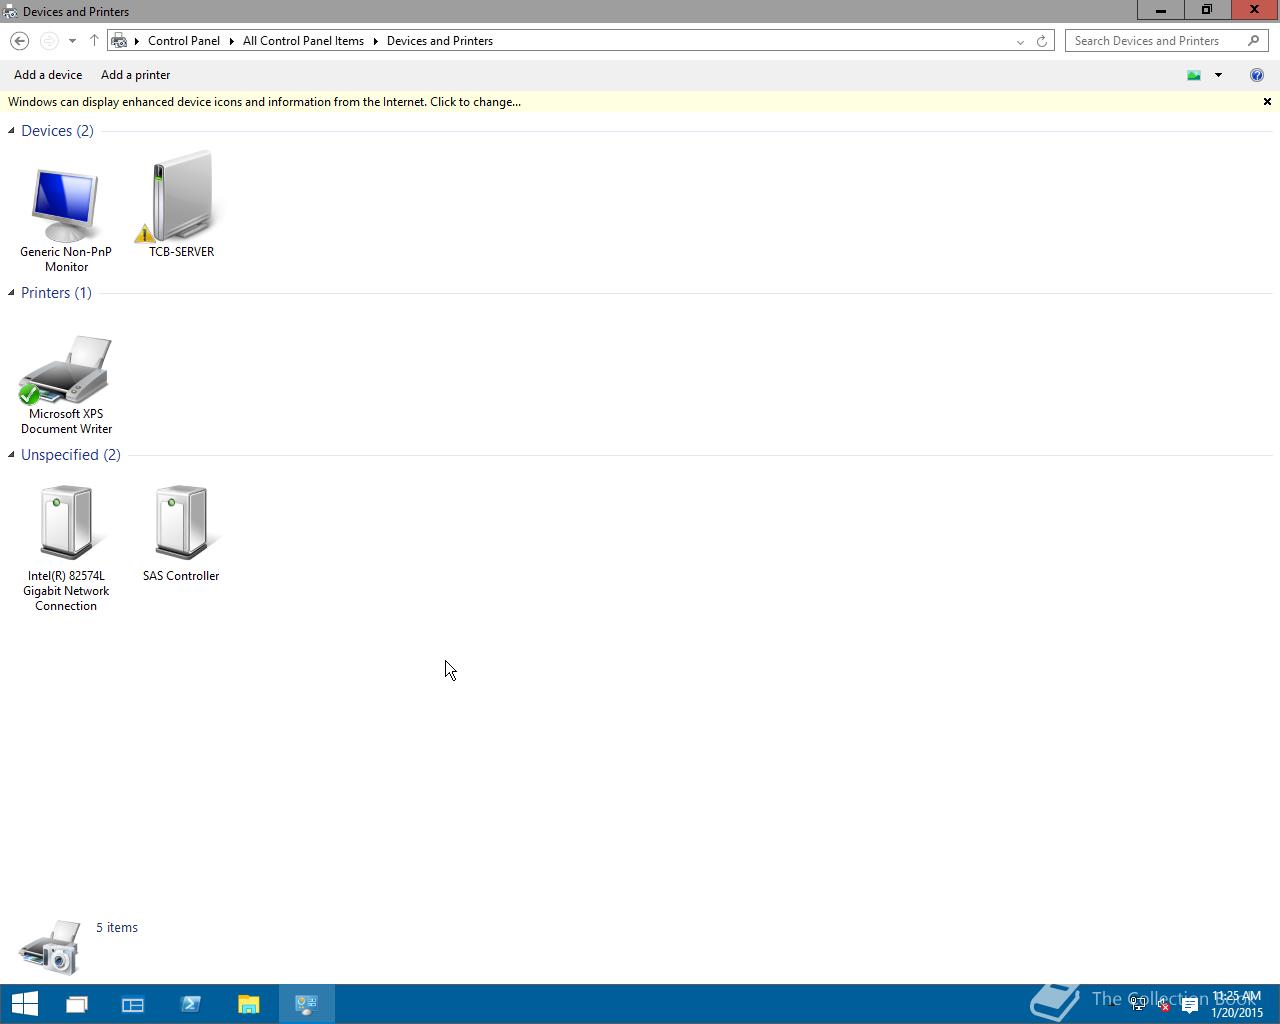Expand the arrow after Control Panel breadcrumb

pyautogui.click(x=231, y=41)
